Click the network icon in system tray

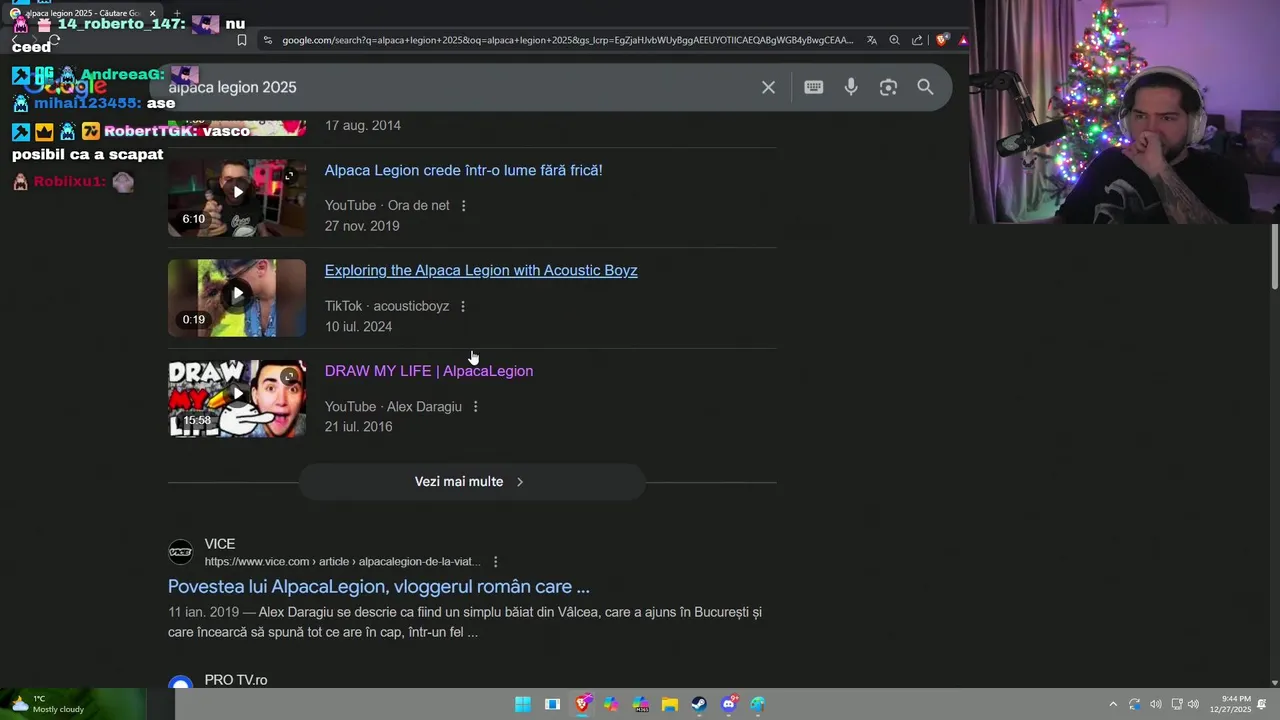coord(1177,704)
